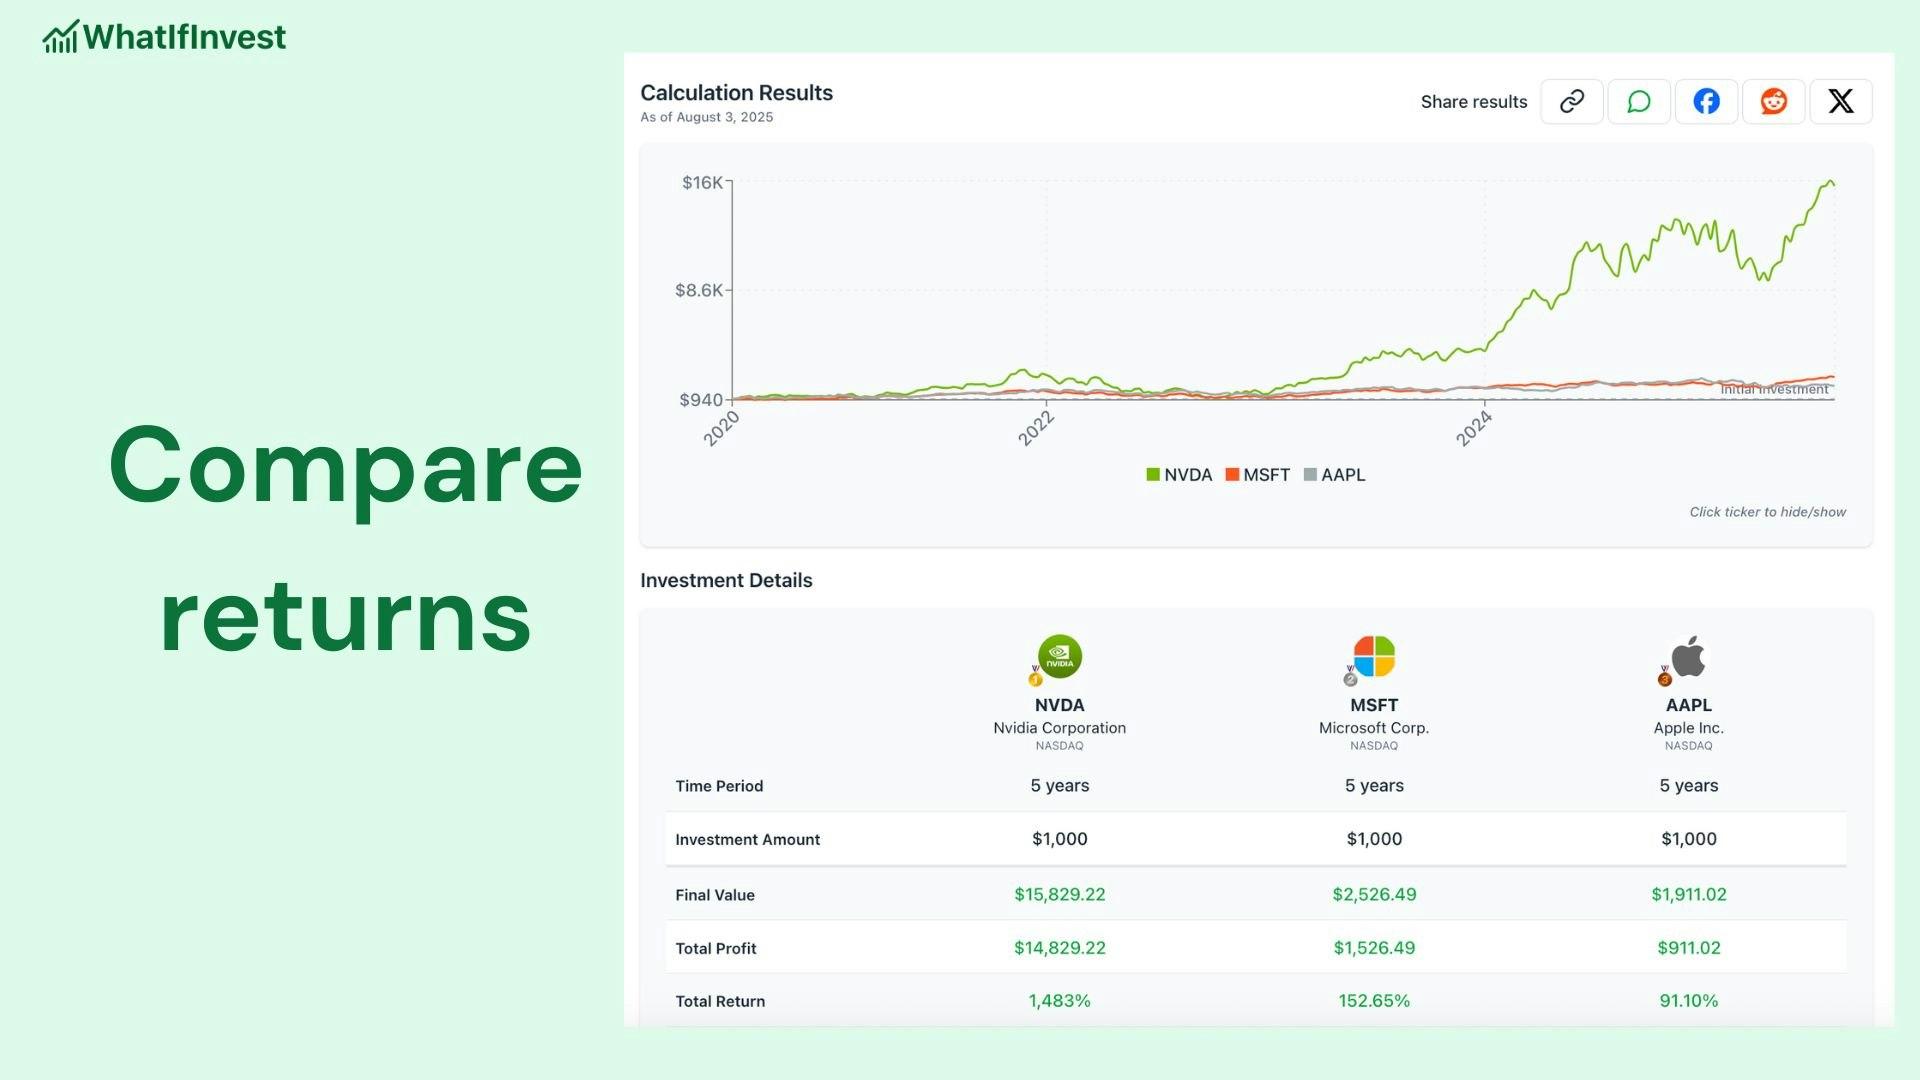Click the Microsoft logo icon

point(1374,657)
